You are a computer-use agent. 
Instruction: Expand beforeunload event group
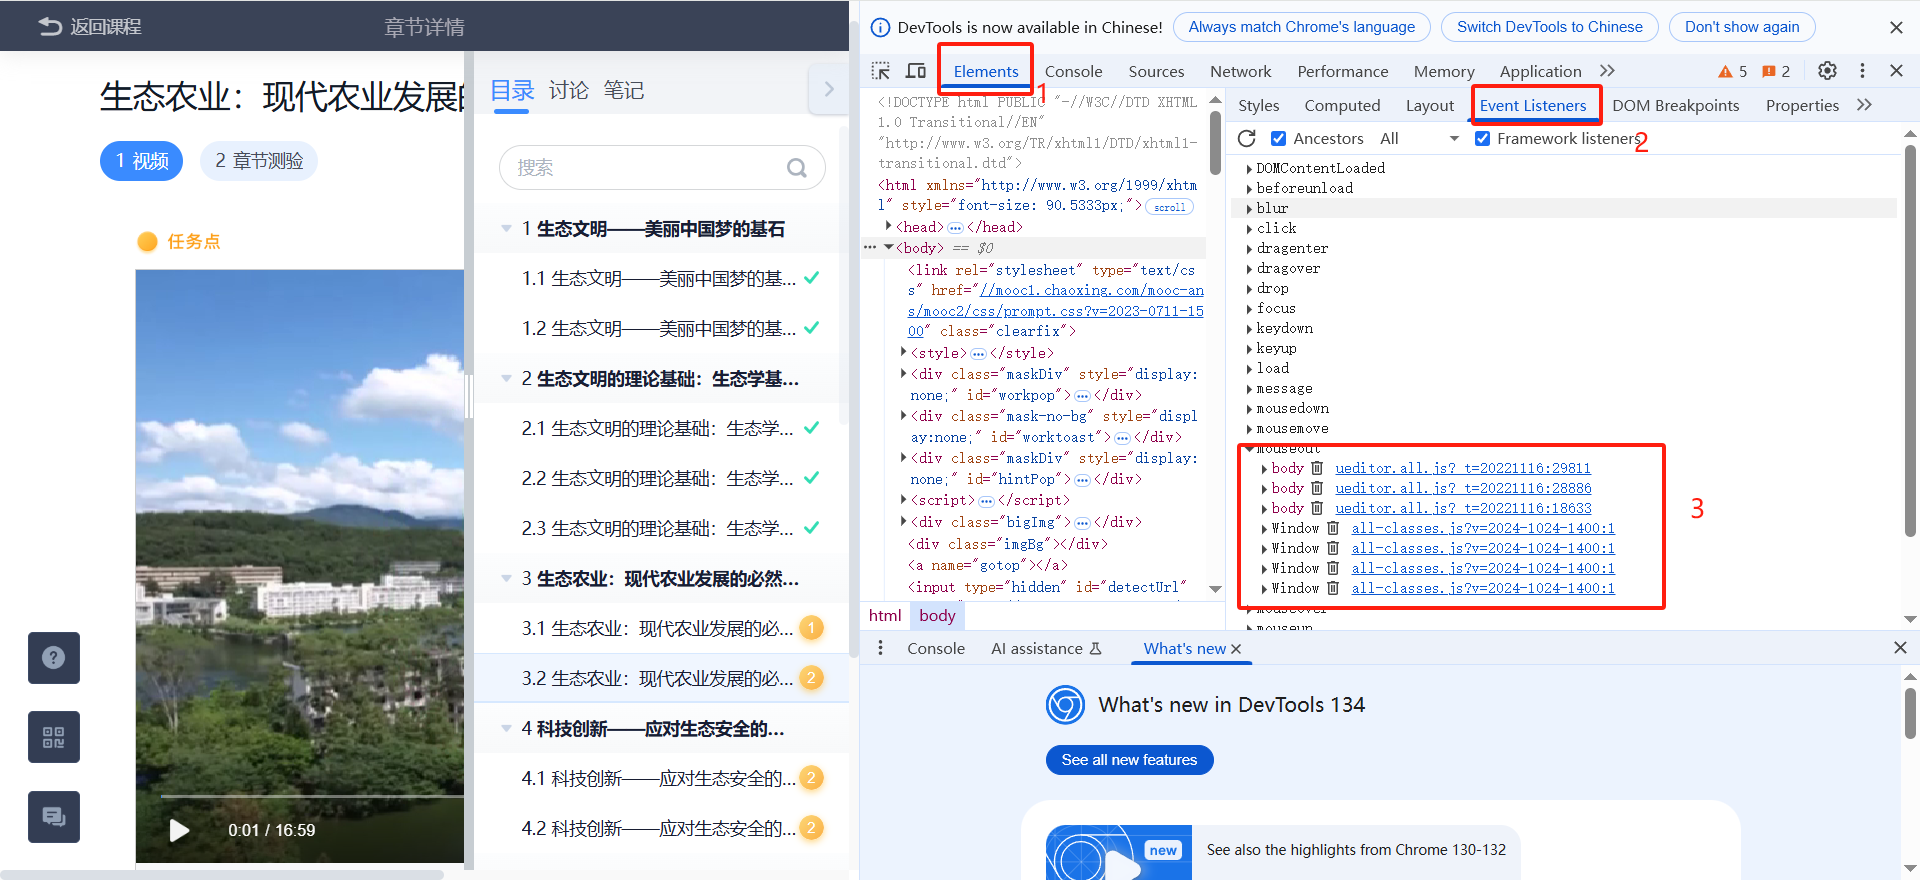point(1249,189)
